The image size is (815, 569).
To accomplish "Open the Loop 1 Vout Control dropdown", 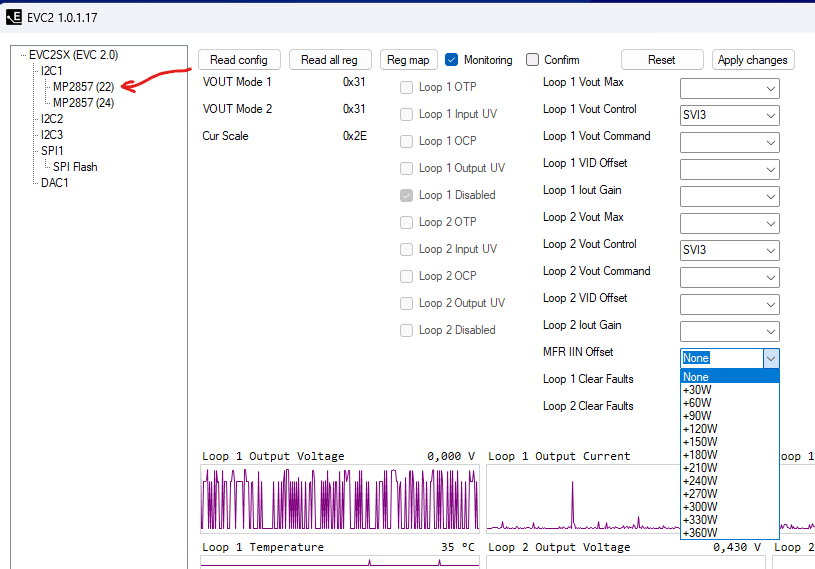I will pos(730,115).
